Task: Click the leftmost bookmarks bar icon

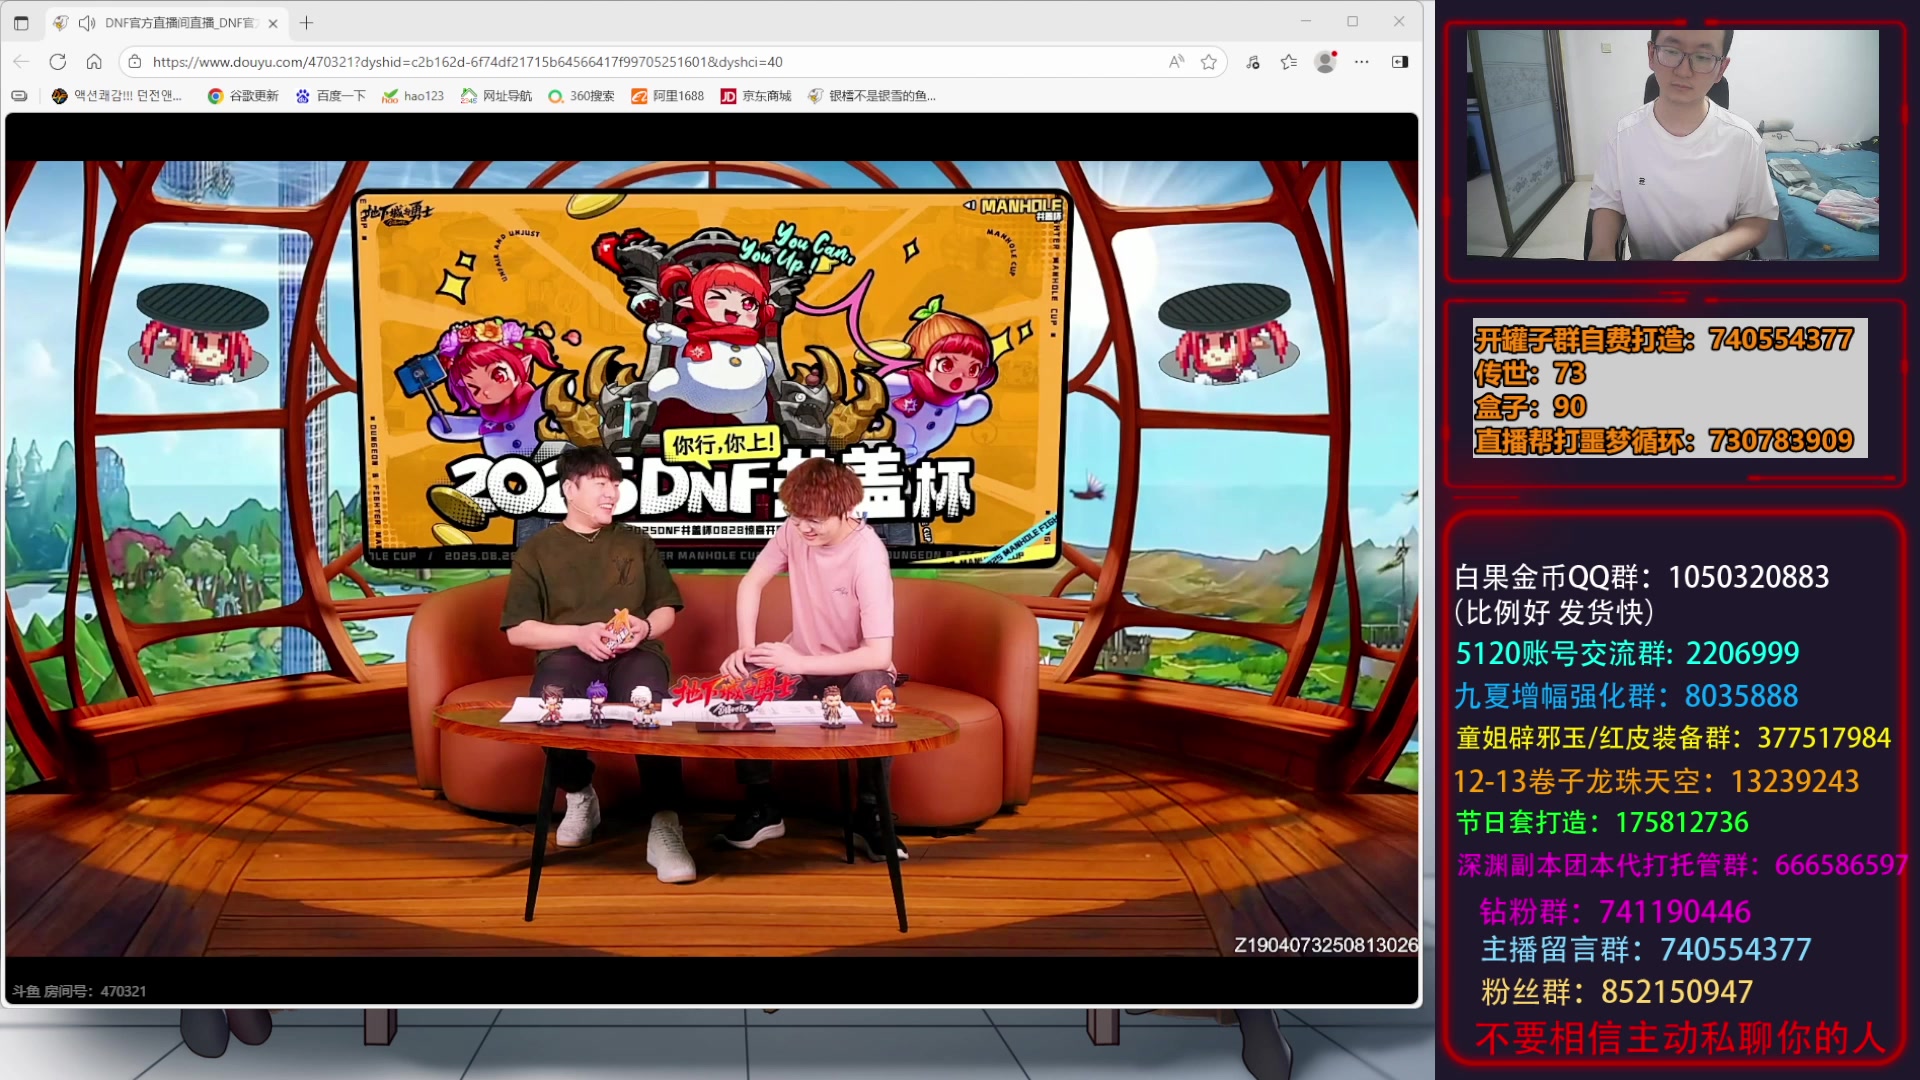Action: coord(19,96)
